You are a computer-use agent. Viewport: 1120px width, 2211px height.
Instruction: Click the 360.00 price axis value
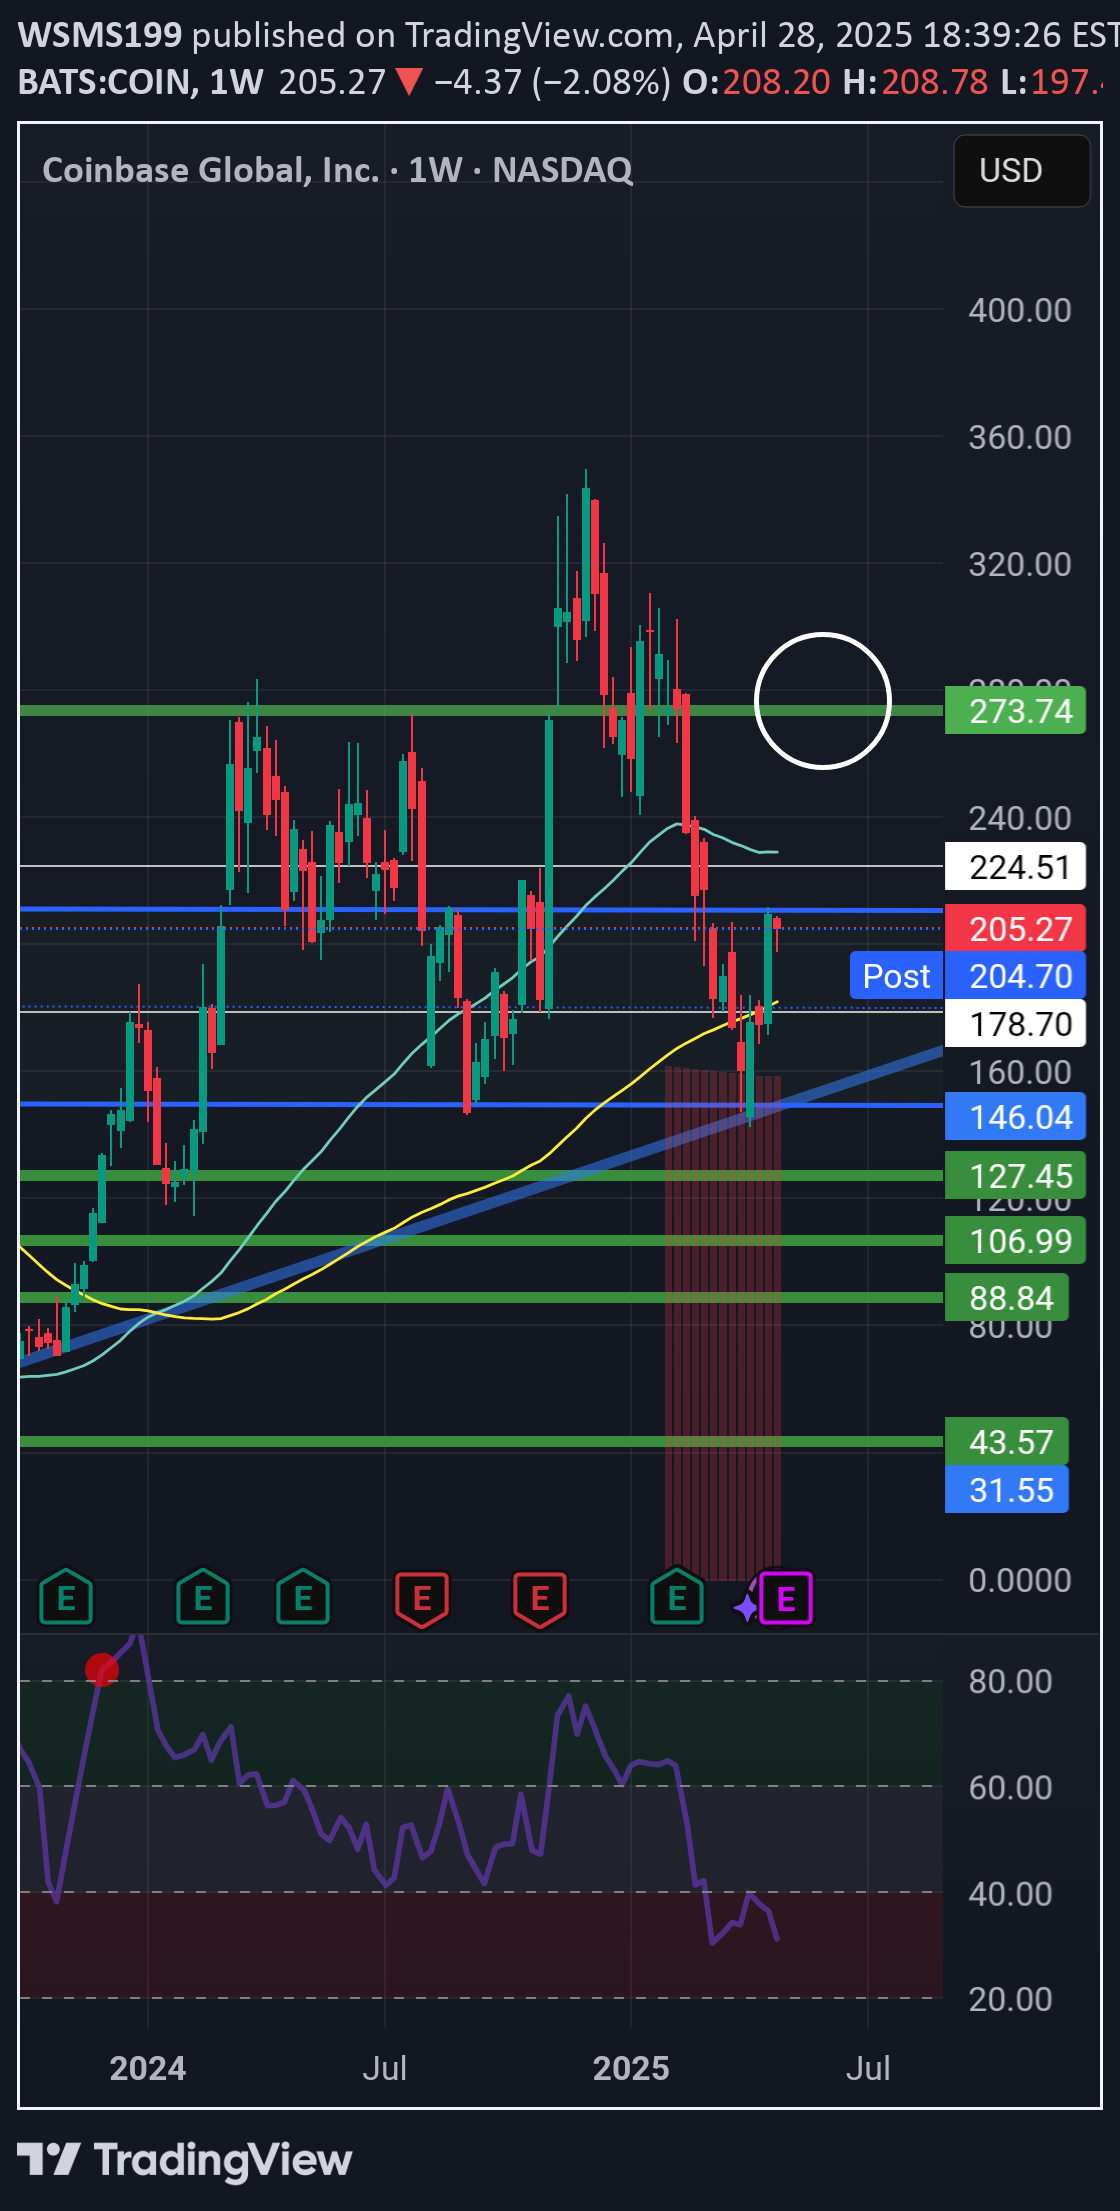tap(1020, 438)
